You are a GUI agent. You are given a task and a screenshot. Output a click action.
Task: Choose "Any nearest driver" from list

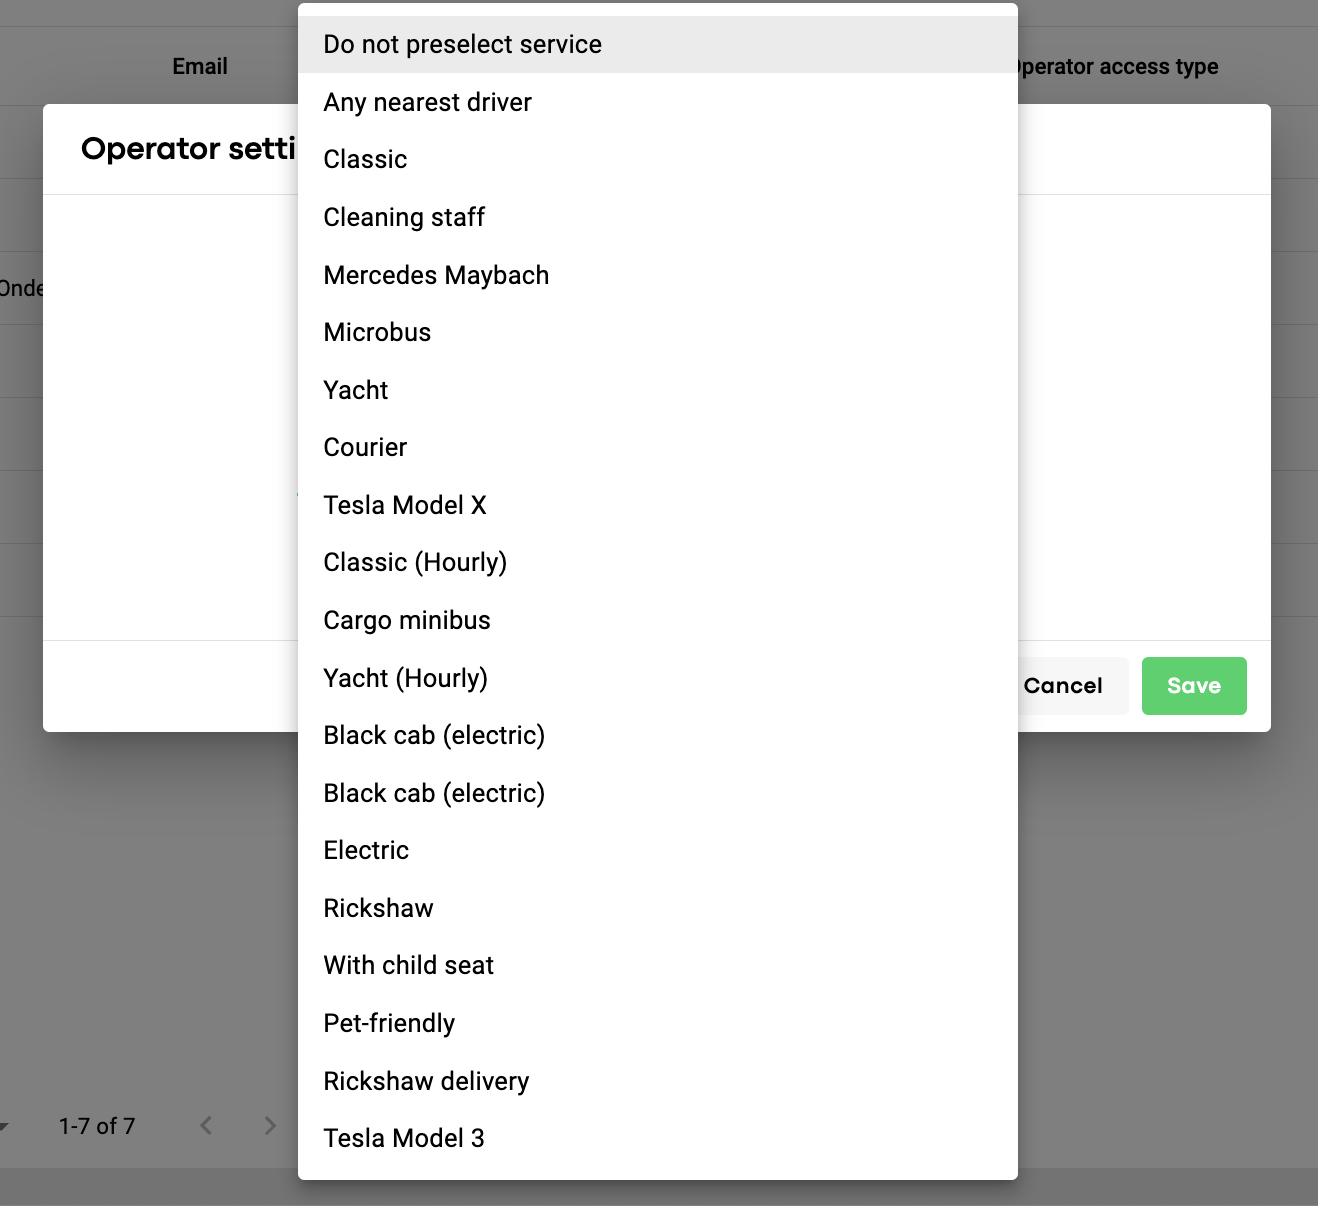[427, 102]
